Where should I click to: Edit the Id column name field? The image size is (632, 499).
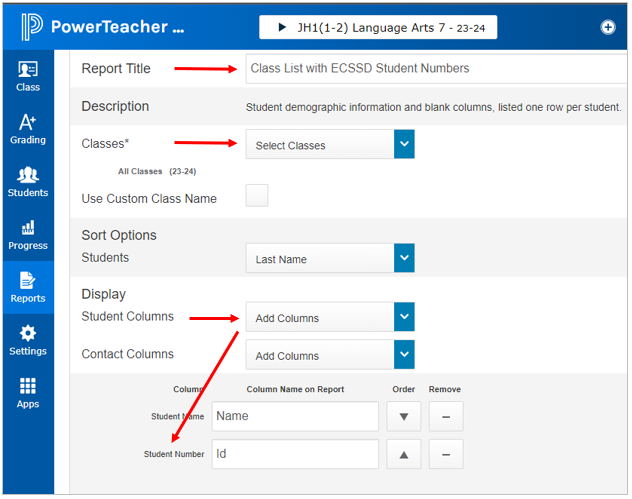tap(295, 454)
